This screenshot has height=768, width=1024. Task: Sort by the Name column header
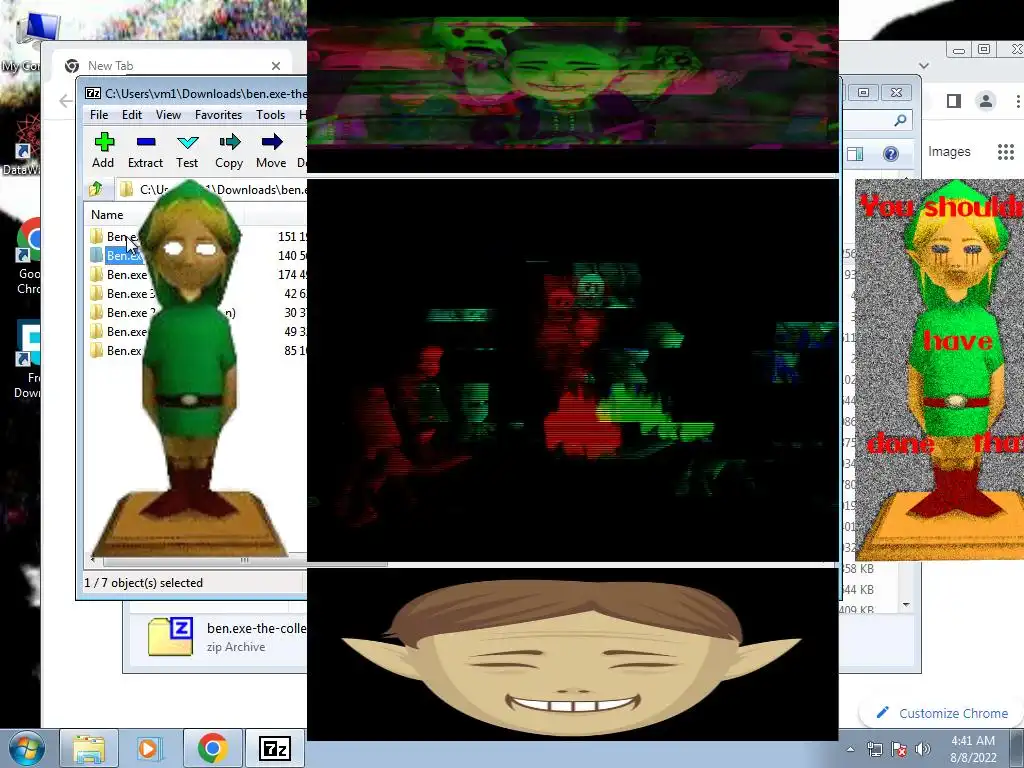click(x=107, y=215)
